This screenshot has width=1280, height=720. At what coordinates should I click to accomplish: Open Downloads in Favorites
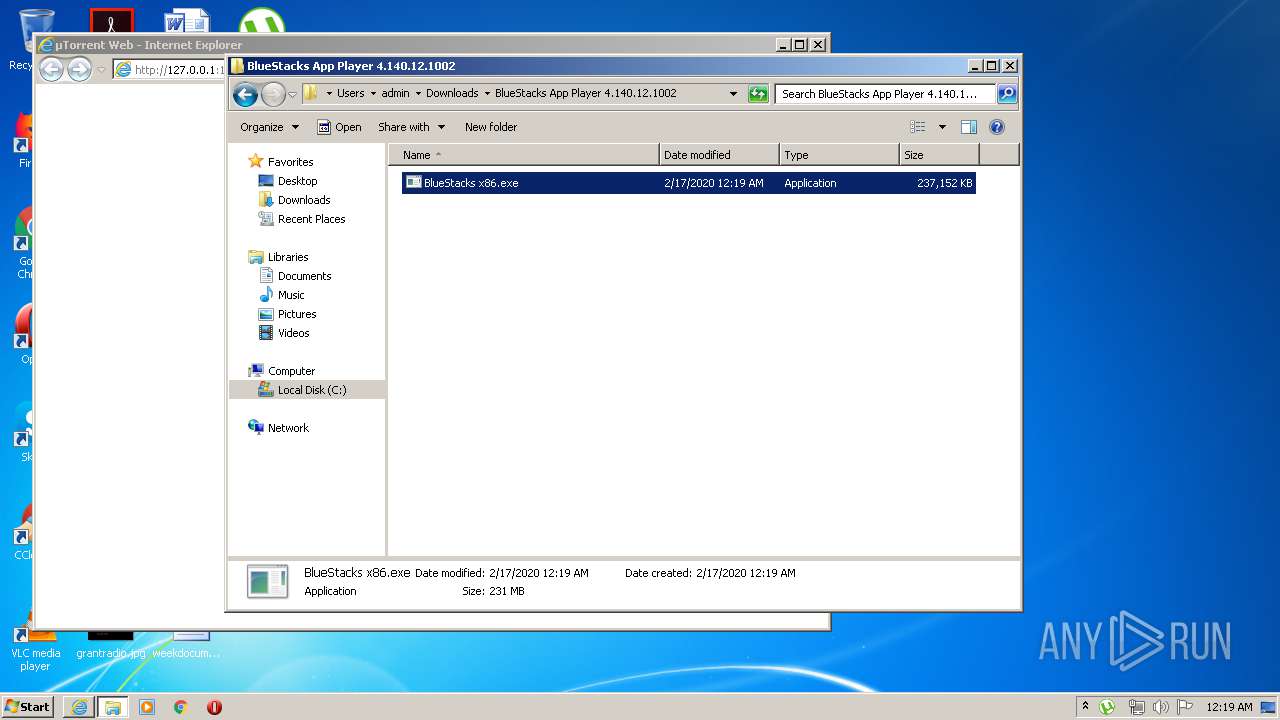[x=304, y=200]
